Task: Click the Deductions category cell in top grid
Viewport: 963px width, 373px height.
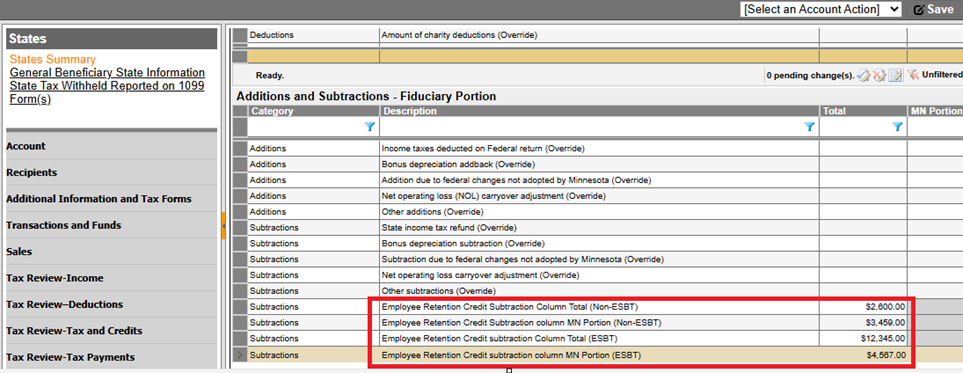Action: (313, 36)
